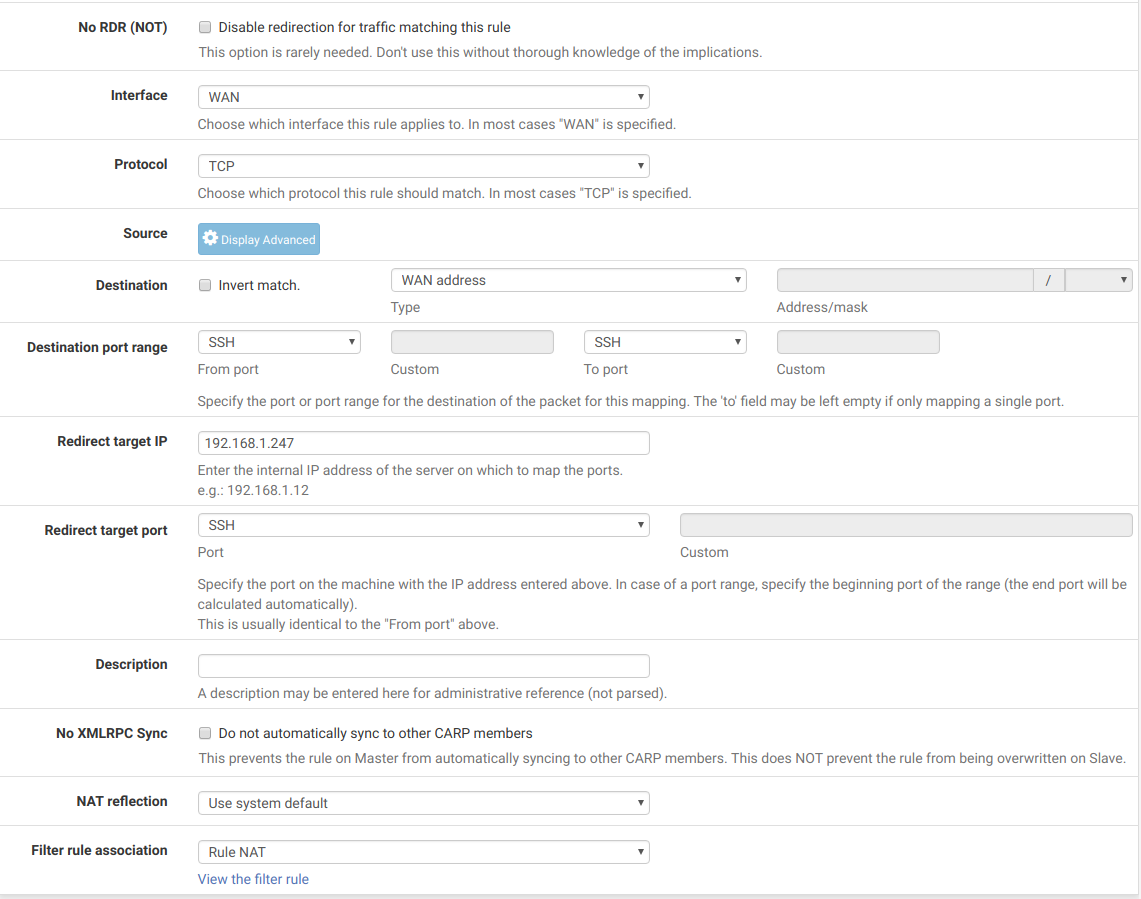Open the NAT reflection dropdown
Screen dimensions: 1141x899
(423, 803)
